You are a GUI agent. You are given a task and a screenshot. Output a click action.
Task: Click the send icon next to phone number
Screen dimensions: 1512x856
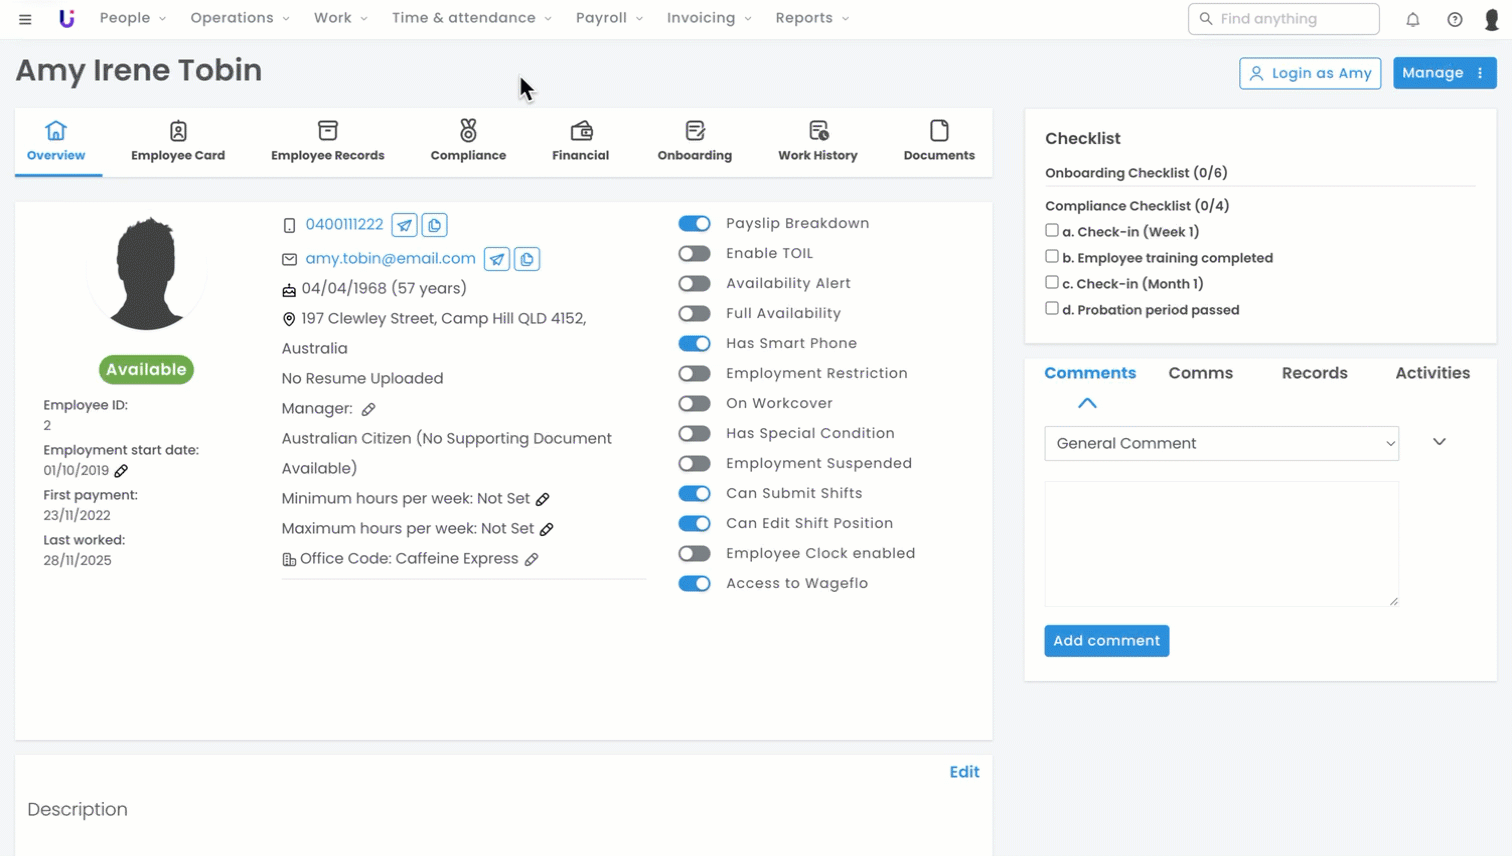[x=404, y=225]
